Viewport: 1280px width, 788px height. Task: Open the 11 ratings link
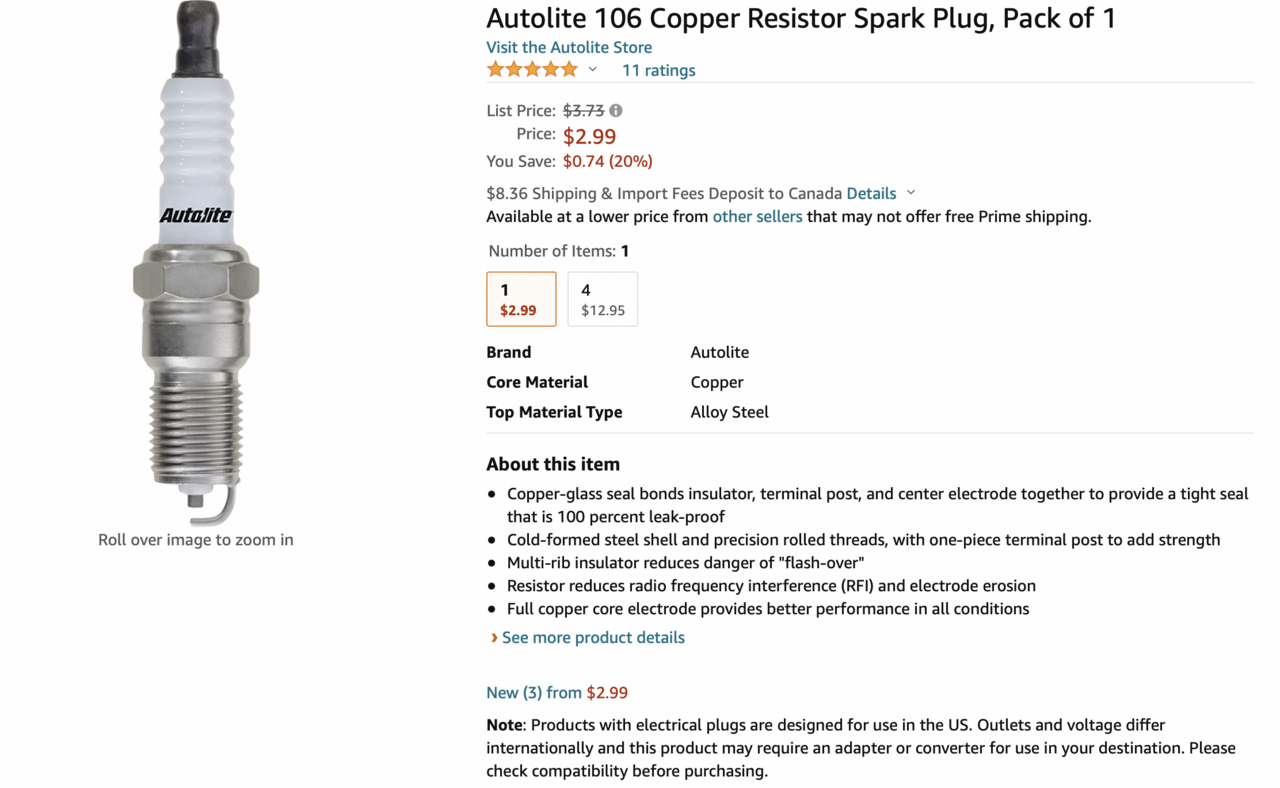point(658,70)
